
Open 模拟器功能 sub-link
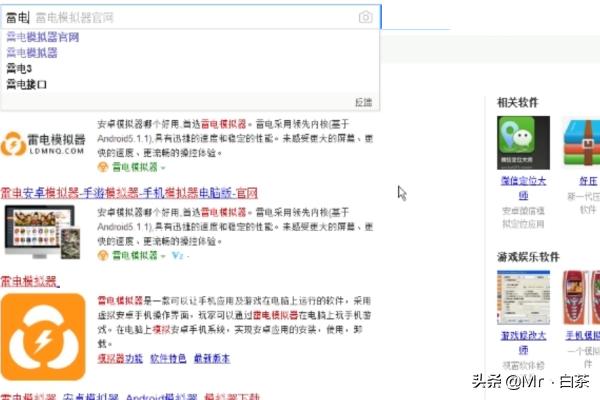[x=120, y=359]
